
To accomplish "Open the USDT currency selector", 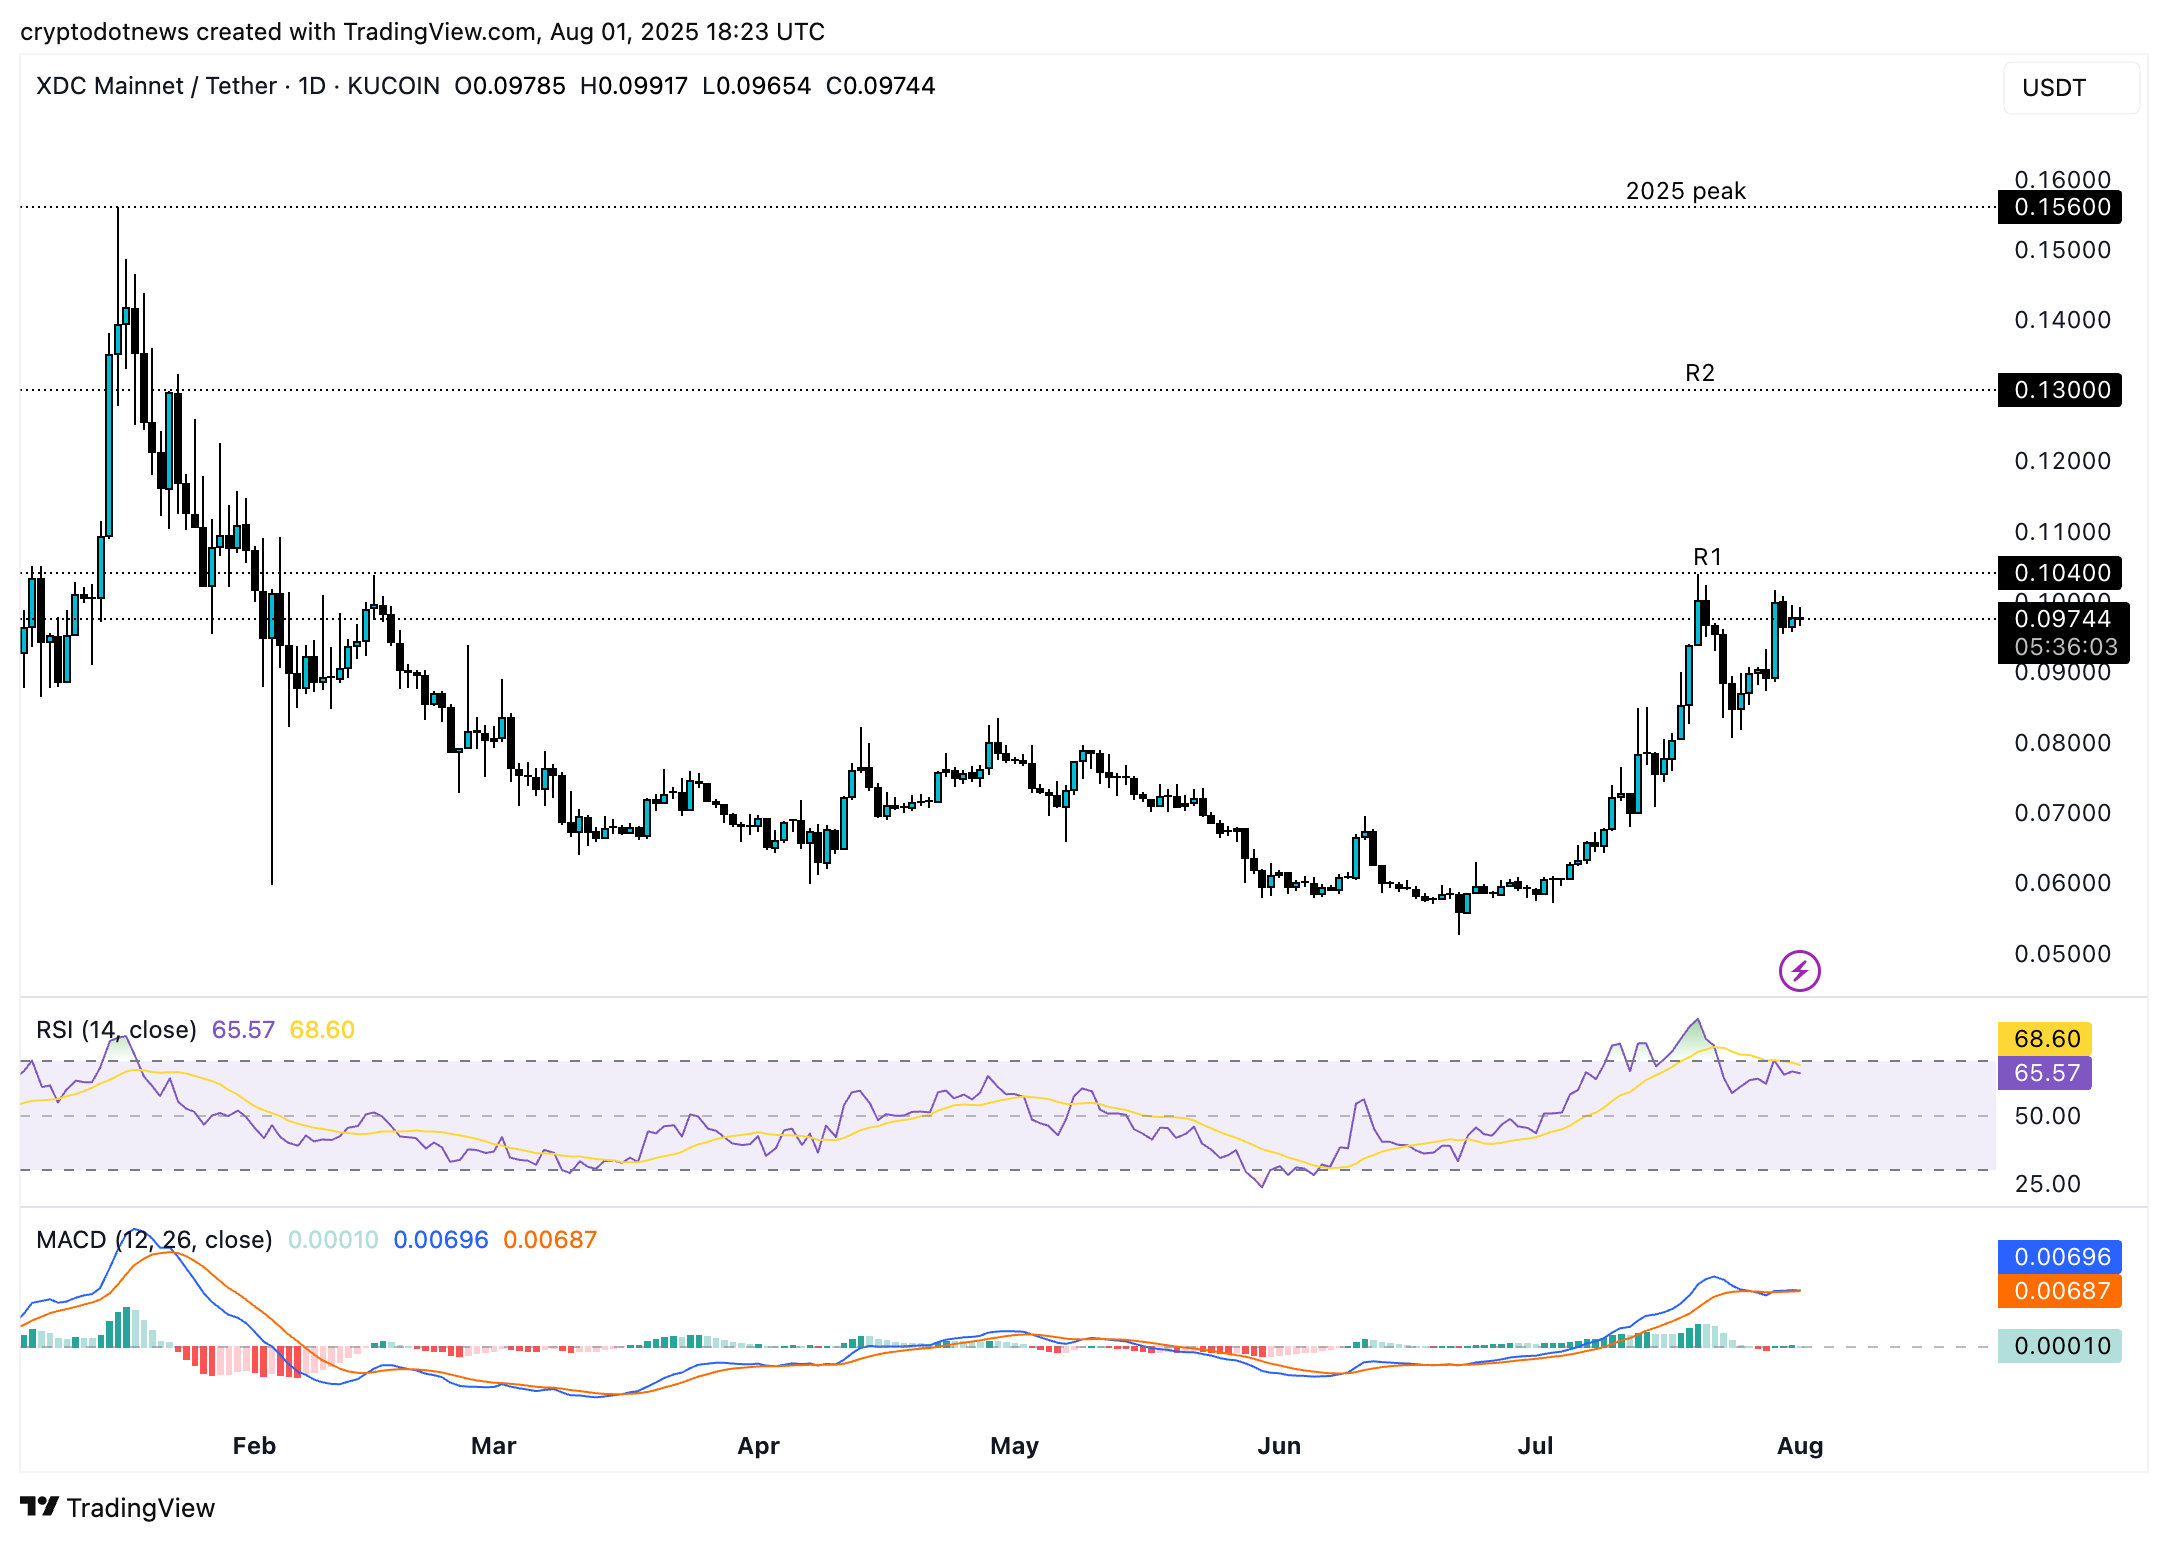I will click(x=2070, y=88).
